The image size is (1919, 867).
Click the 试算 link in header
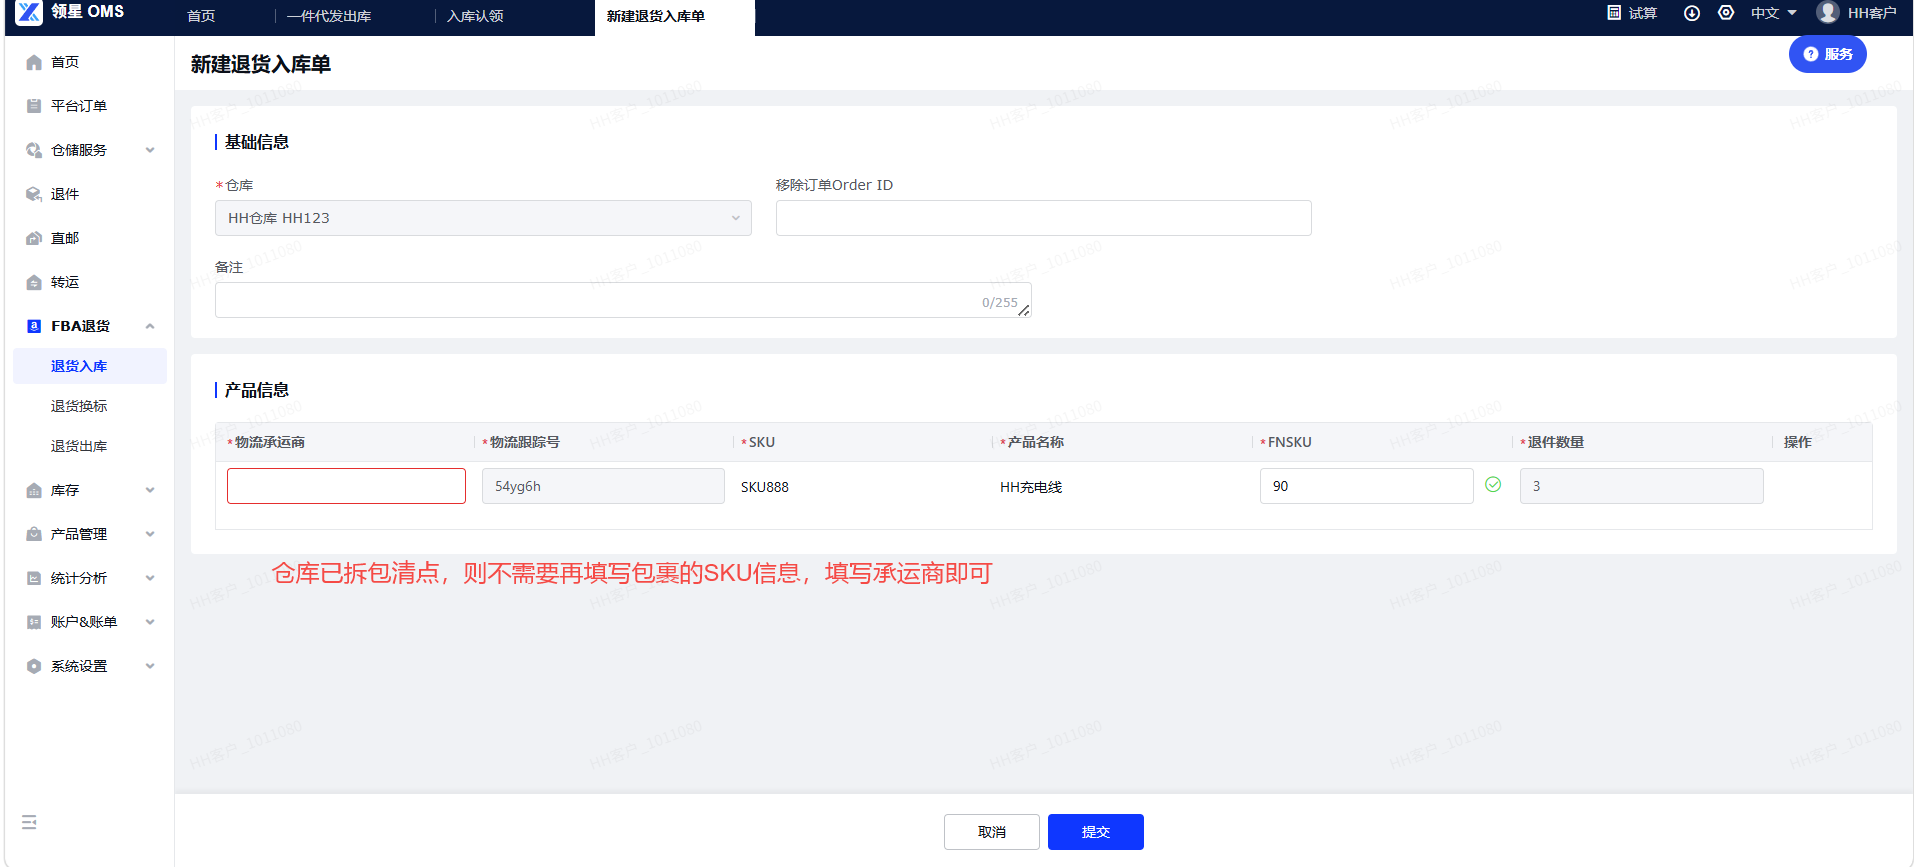pyautogui.click(x=1643, y=13)
